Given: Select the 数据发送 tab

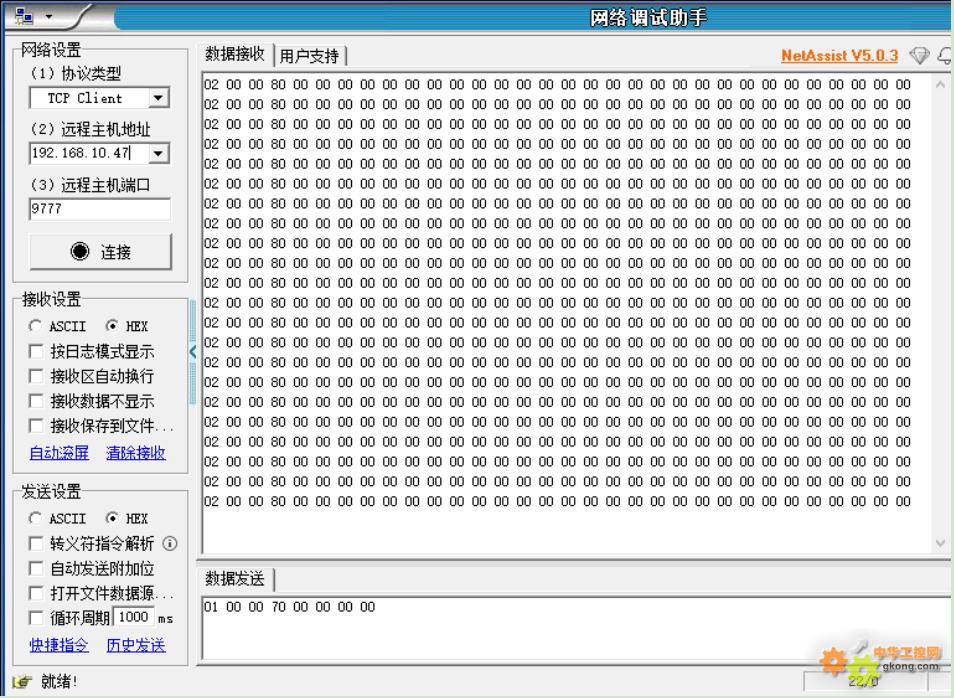Looking at the screenshot, I should click(235, 579).
